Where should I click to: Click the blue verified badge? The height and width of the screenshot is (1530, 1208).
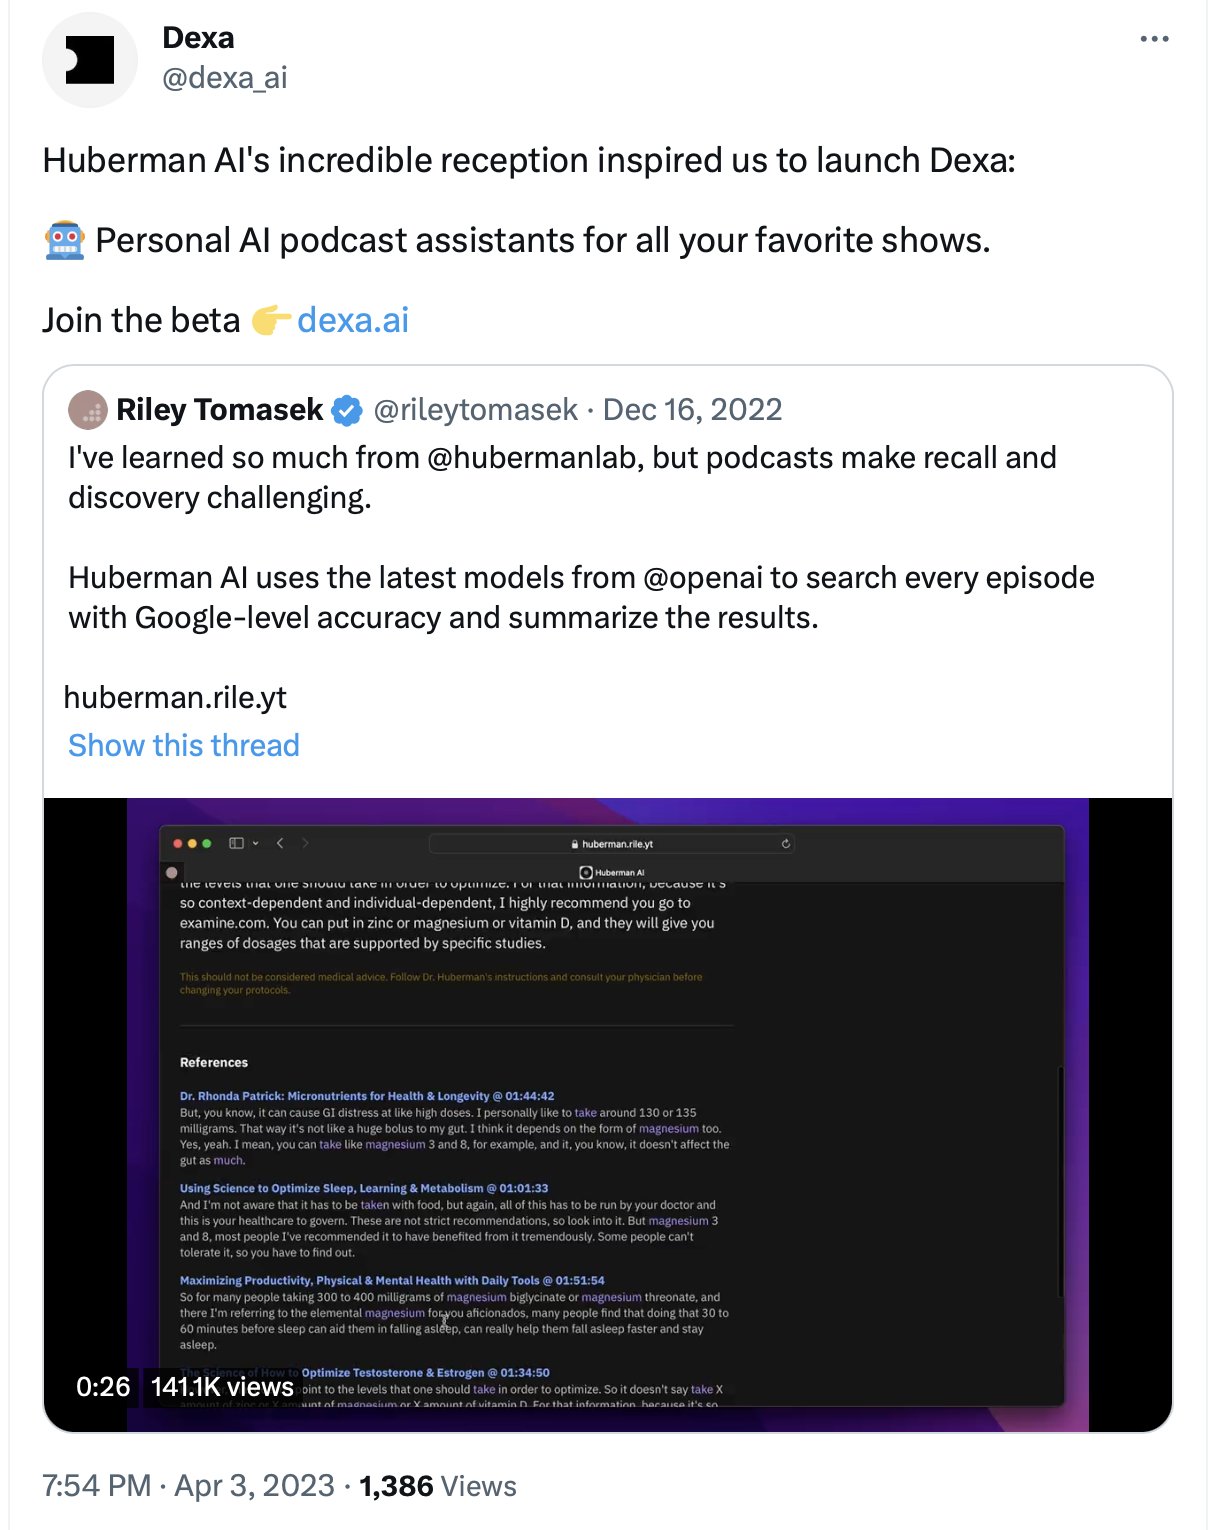[347, 410]
